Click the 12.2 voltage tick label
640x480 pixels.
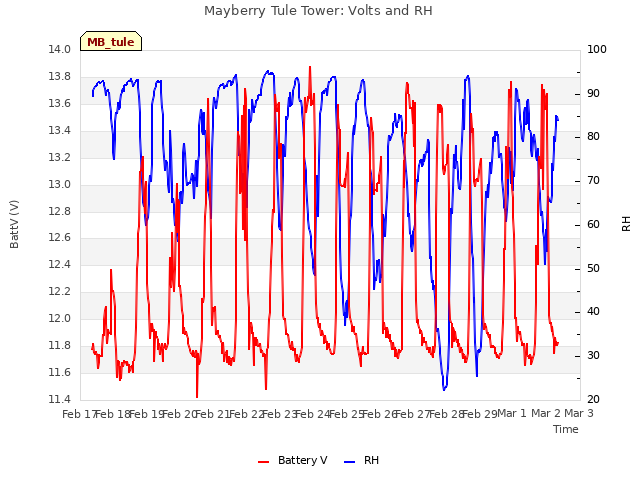(x=60, y=291)
